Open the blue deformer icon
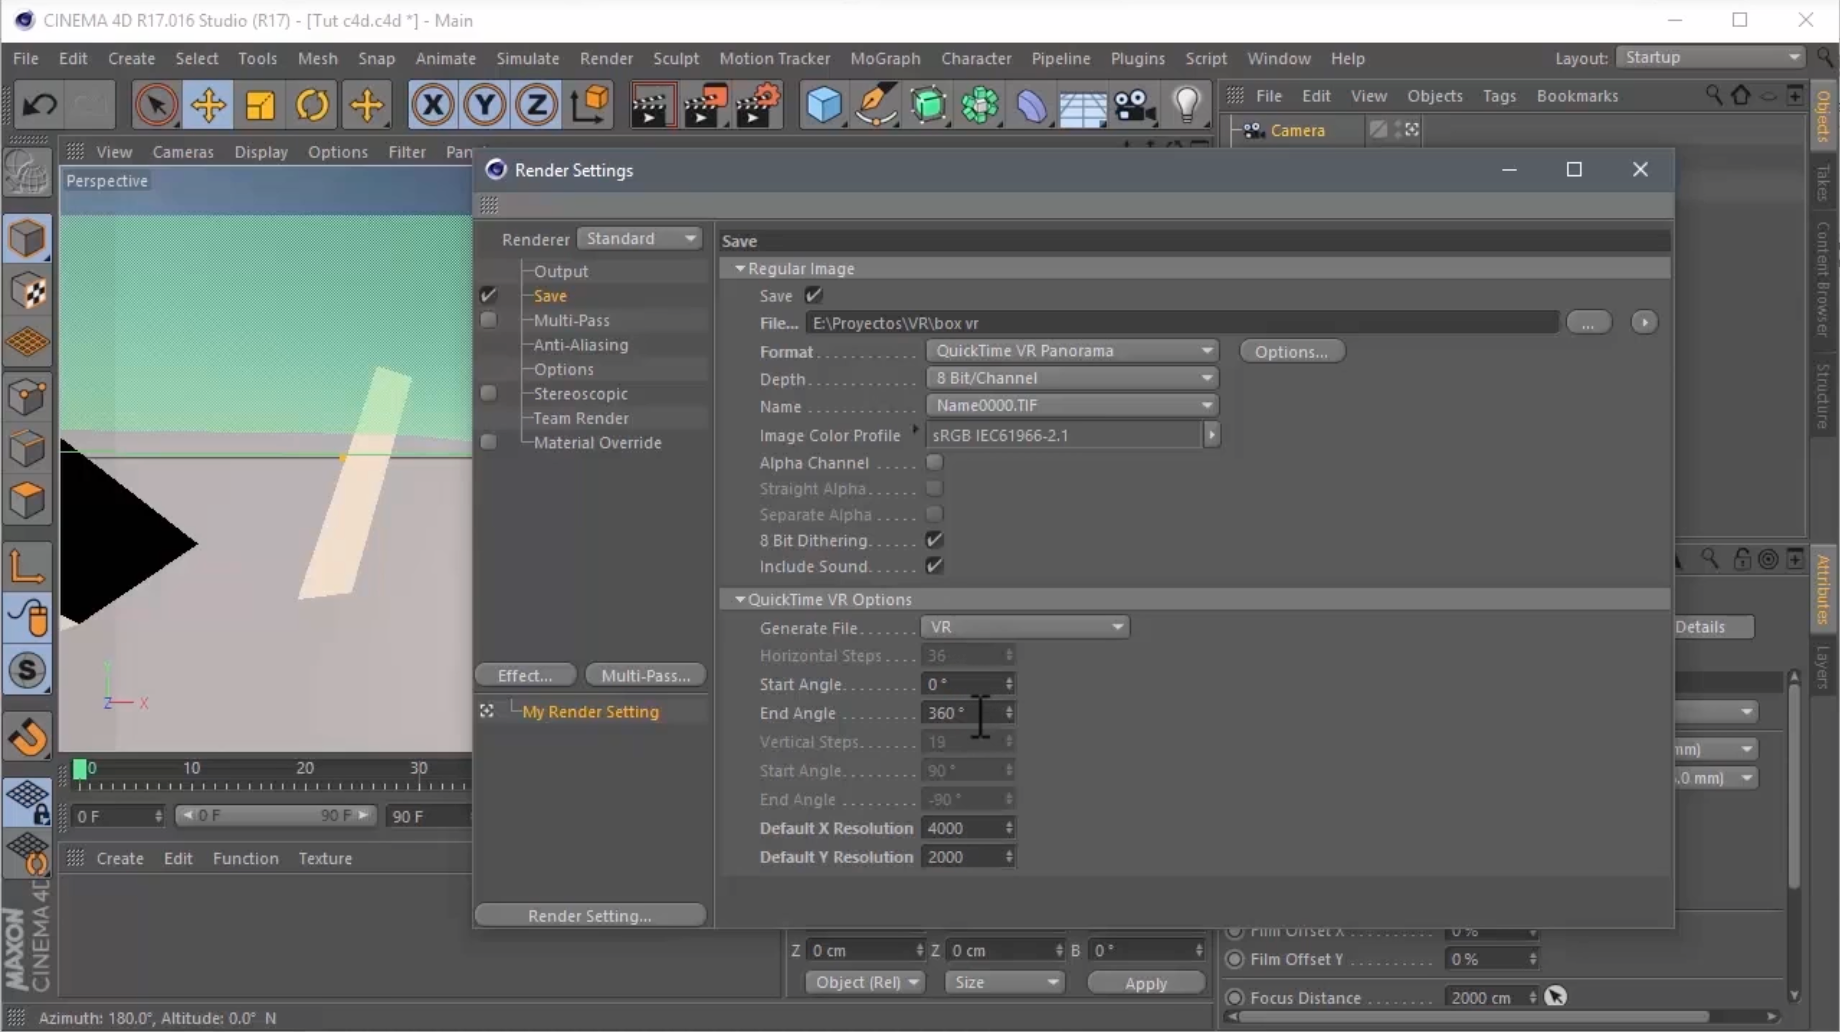Screen dimensions: 1840x1032 (1032, 105)
